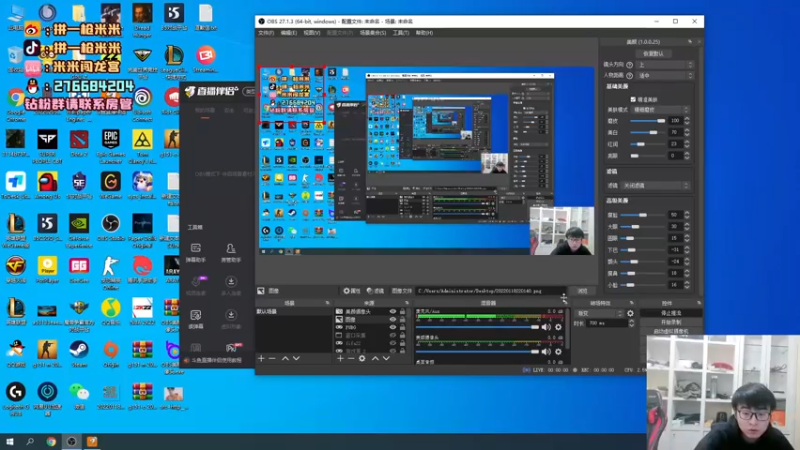Remove selected scene with the minus icon
Viewport: 800px width, 450px height.
click(272, 359)
